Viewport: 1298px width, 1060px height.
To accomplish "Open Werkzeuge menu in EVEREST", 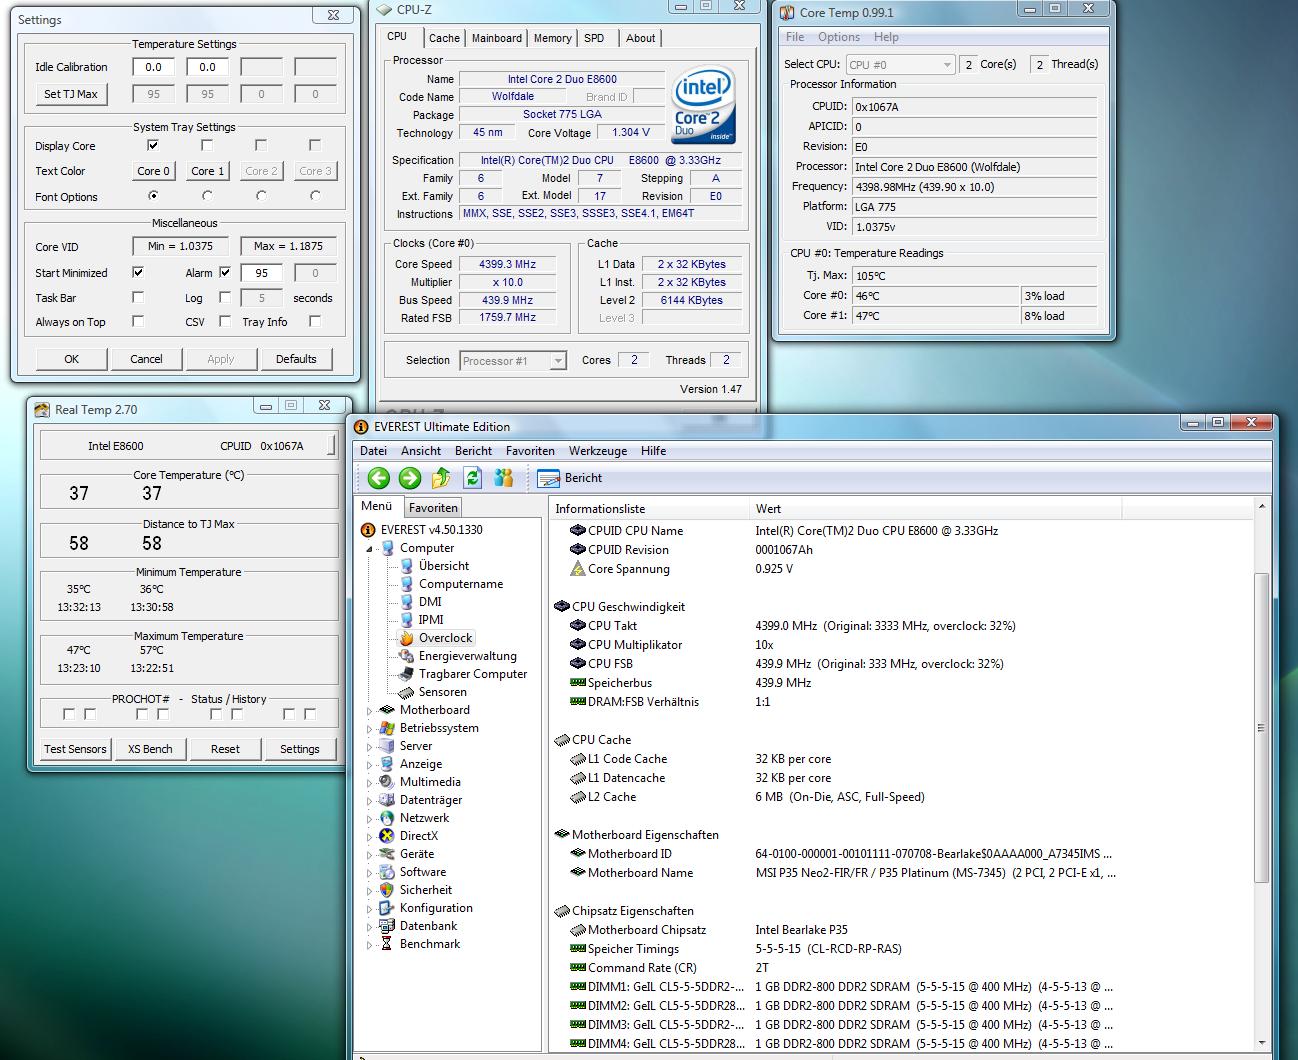I will [598, 451].
